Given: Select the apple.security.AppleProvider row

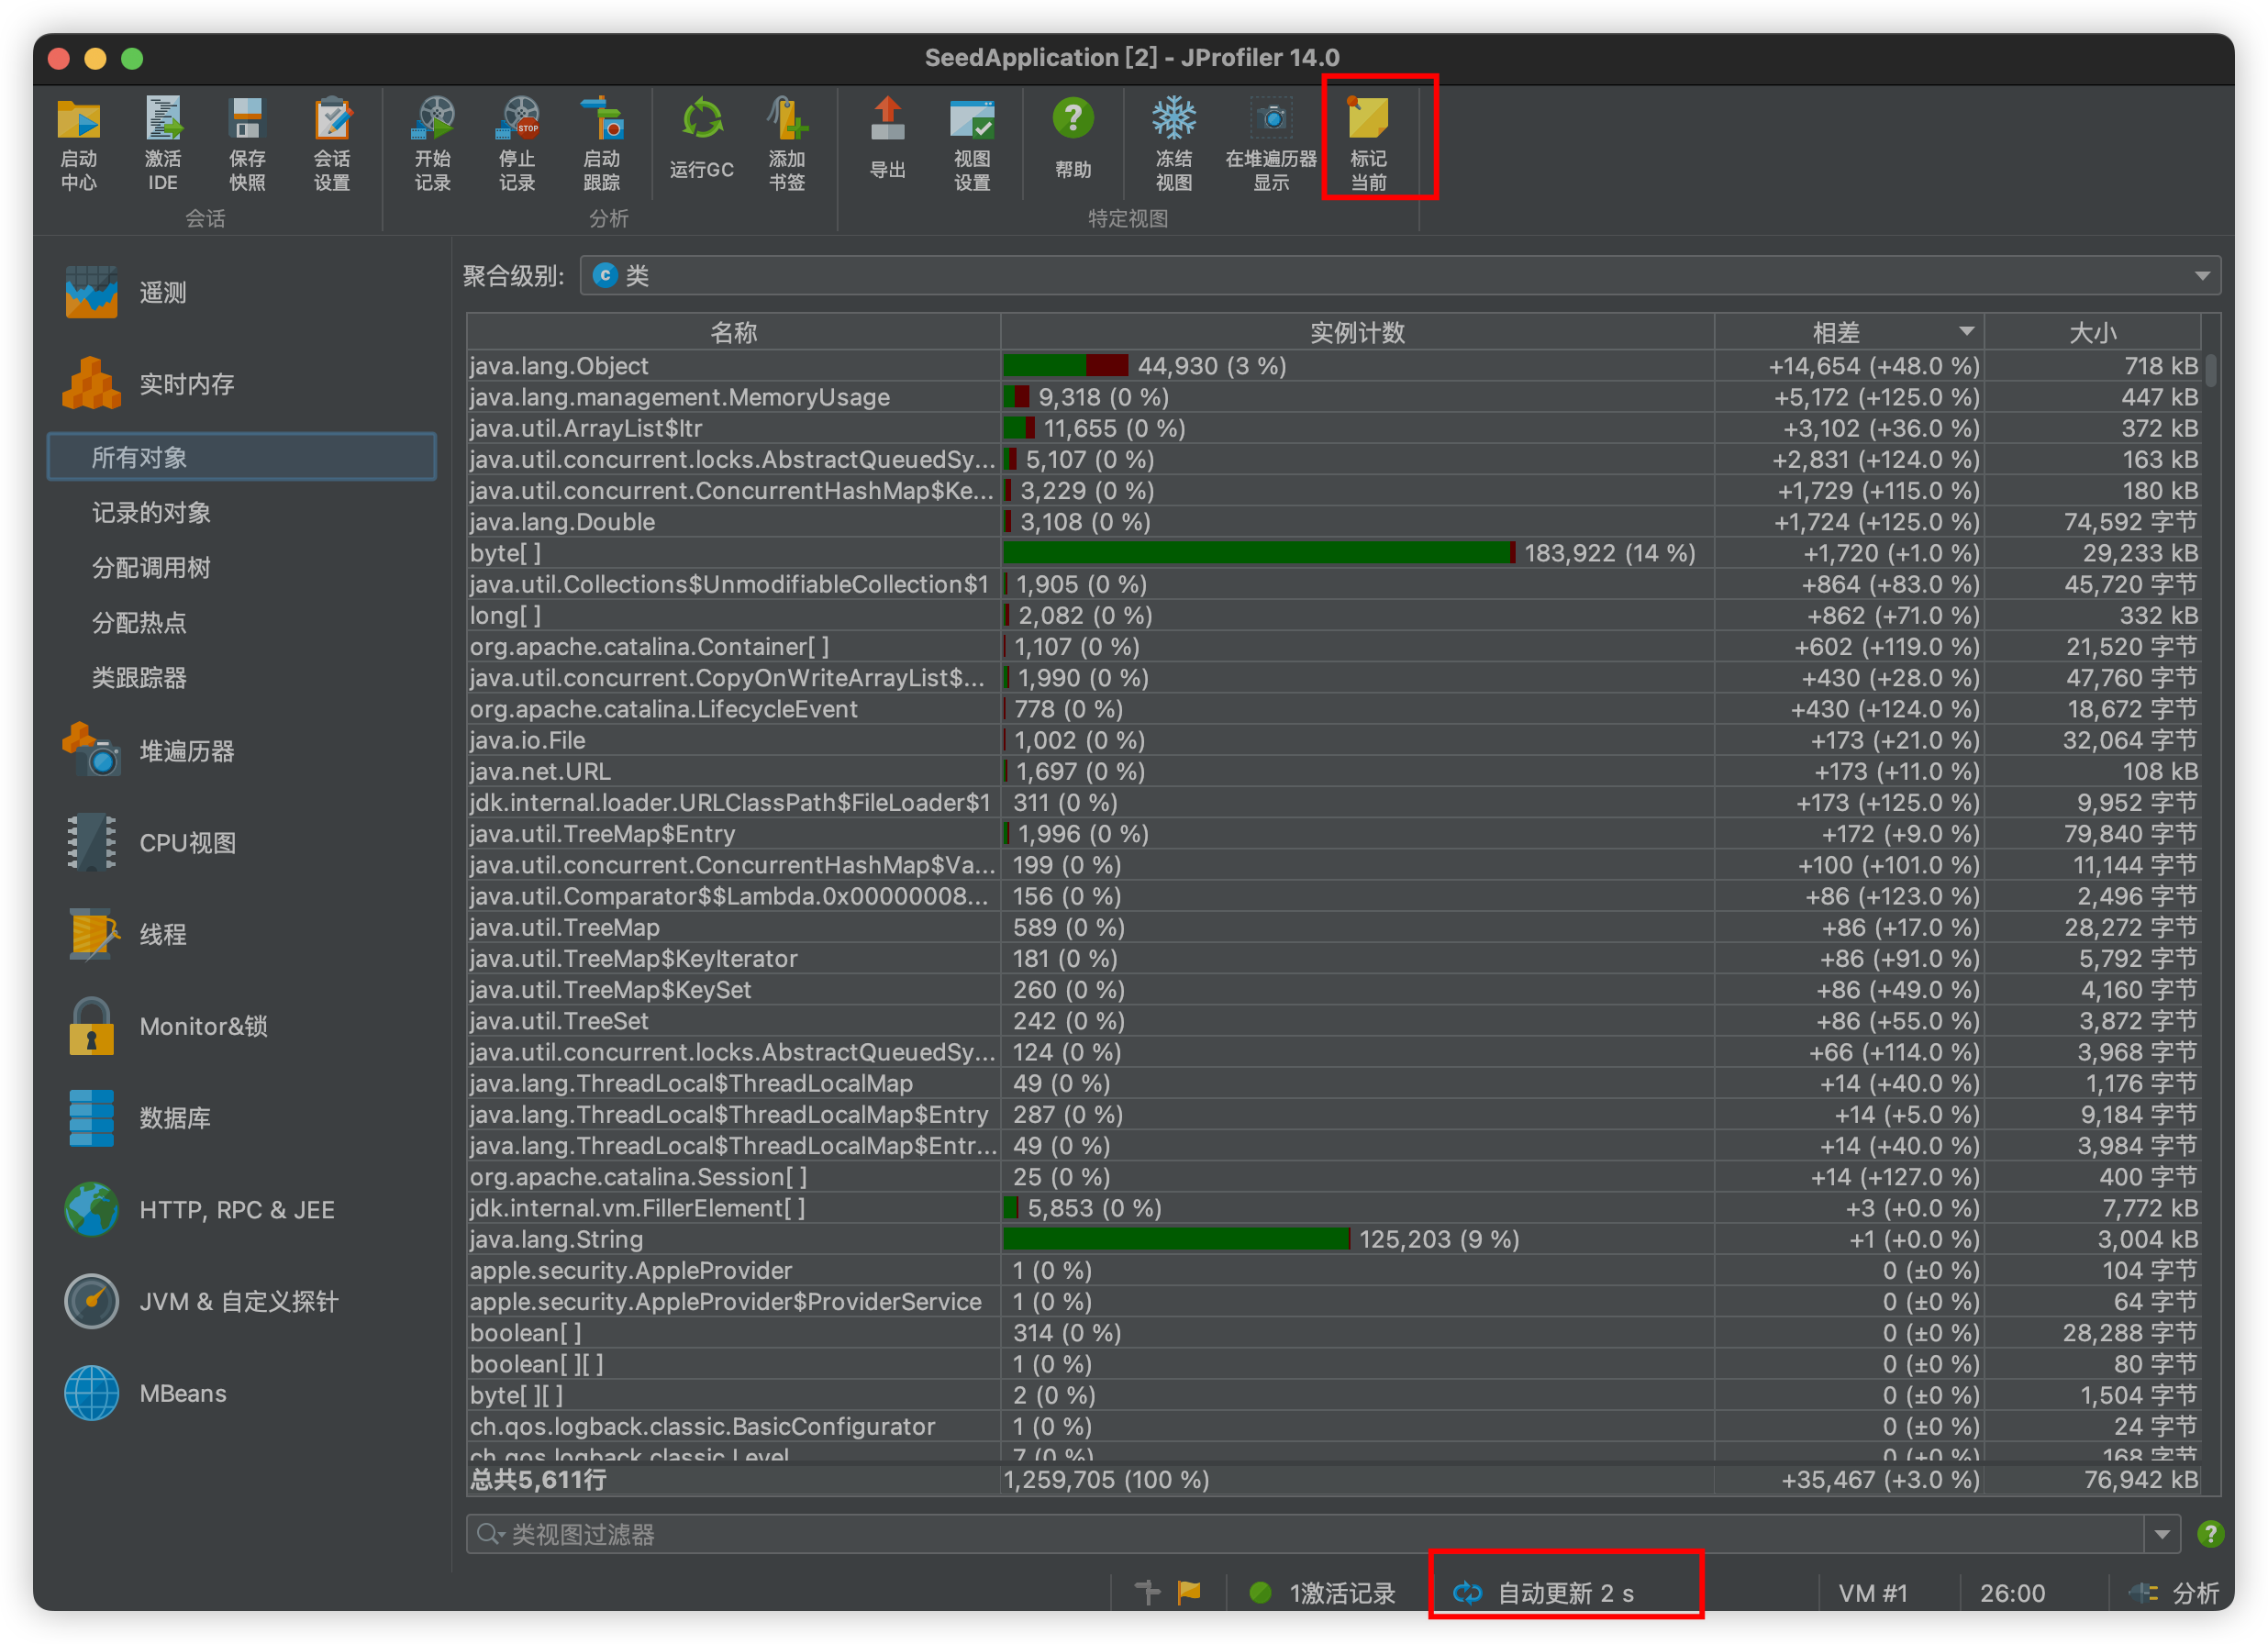Looking at the screenshot, I should 1334,1270.
